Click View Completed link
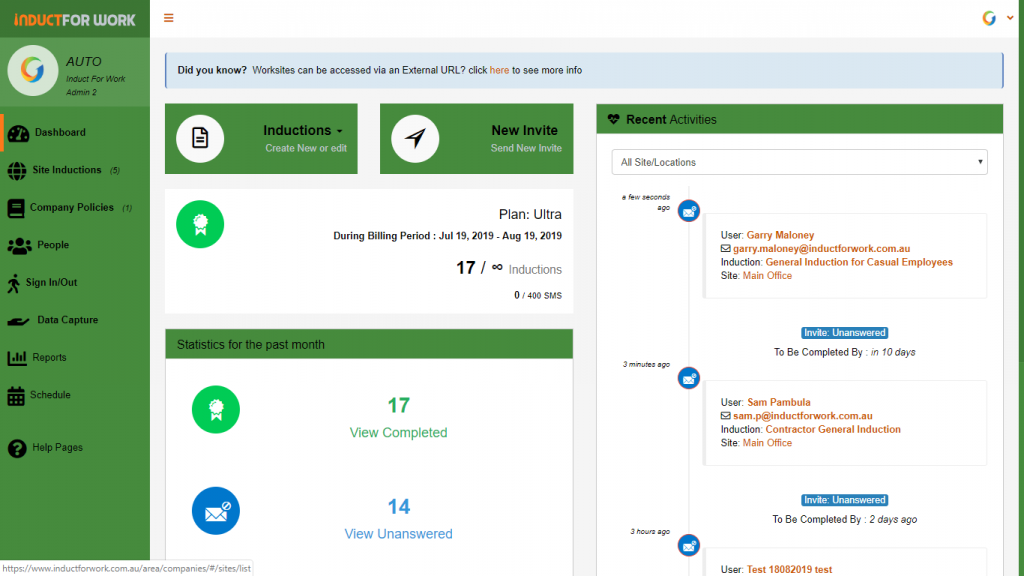The image size is (1024, 576). [x=398, y=432]
